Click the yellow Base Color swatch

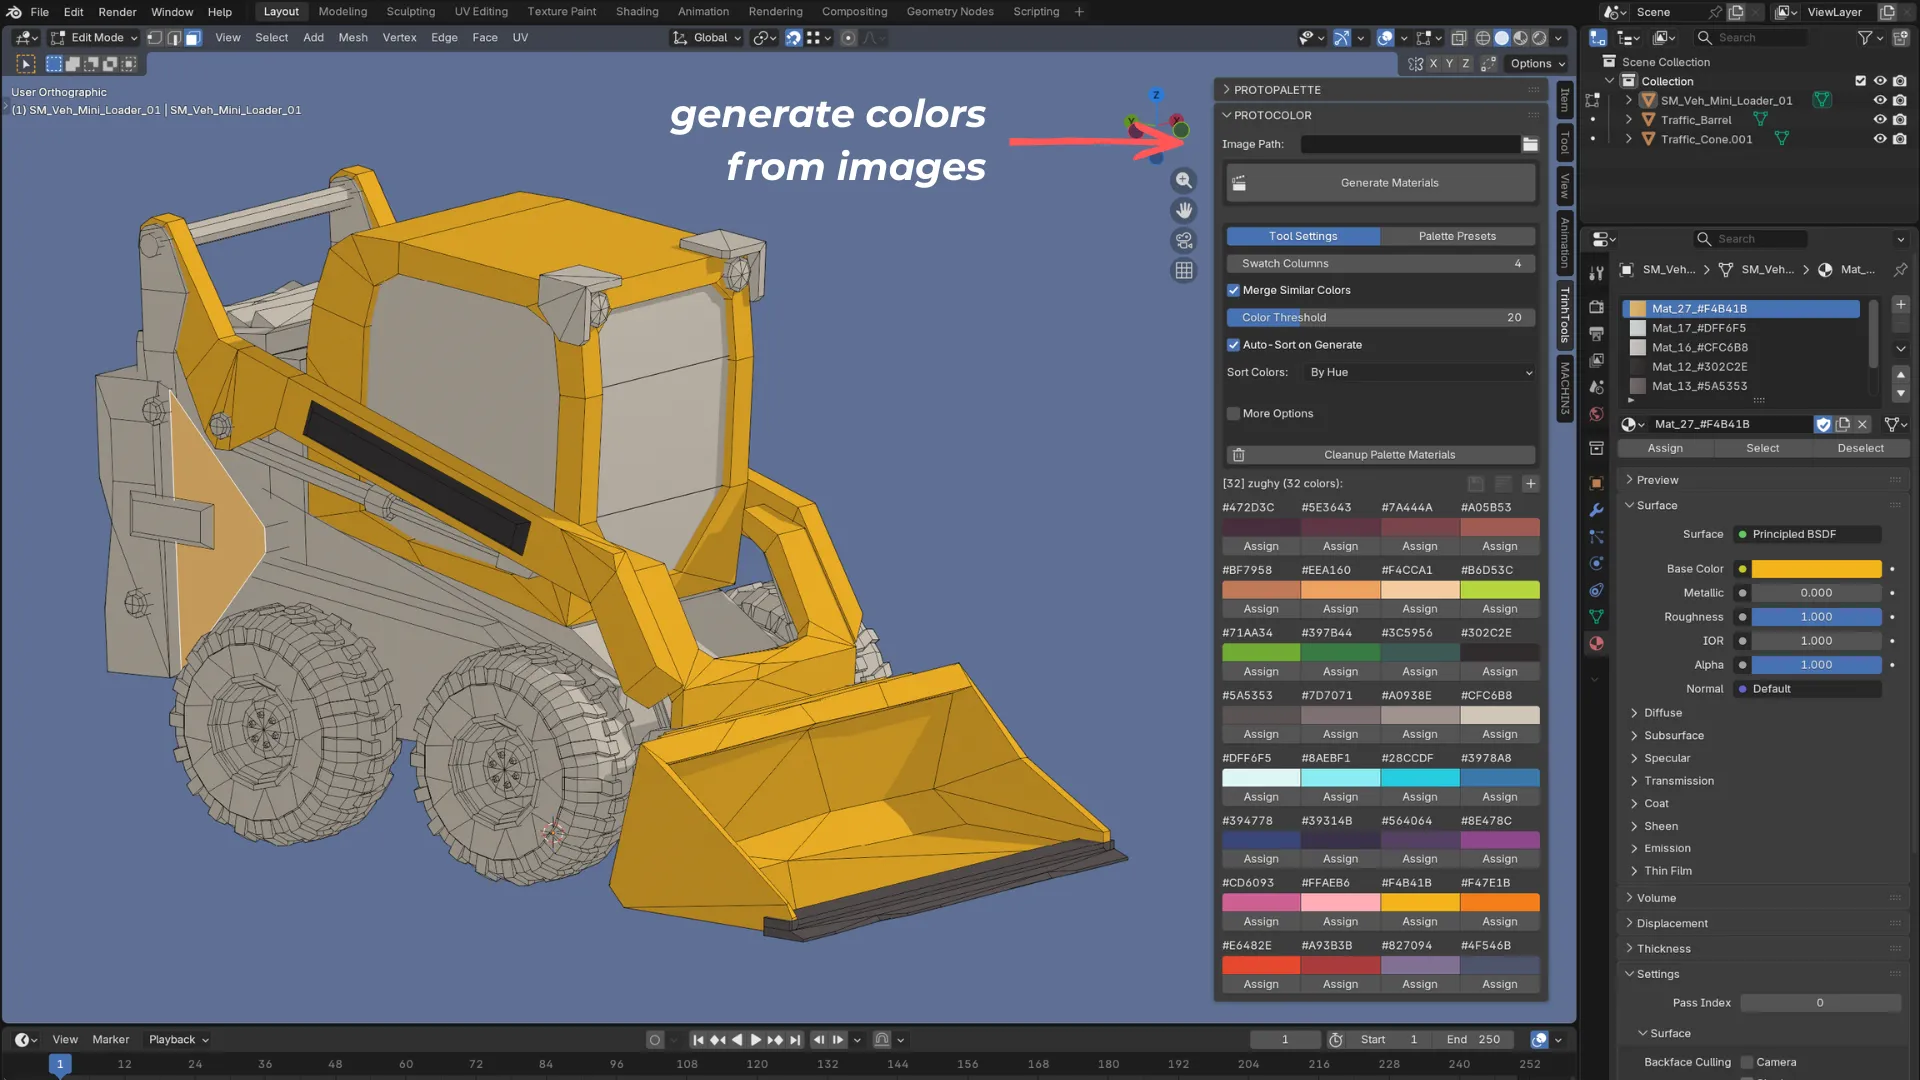coord(1816,569)
